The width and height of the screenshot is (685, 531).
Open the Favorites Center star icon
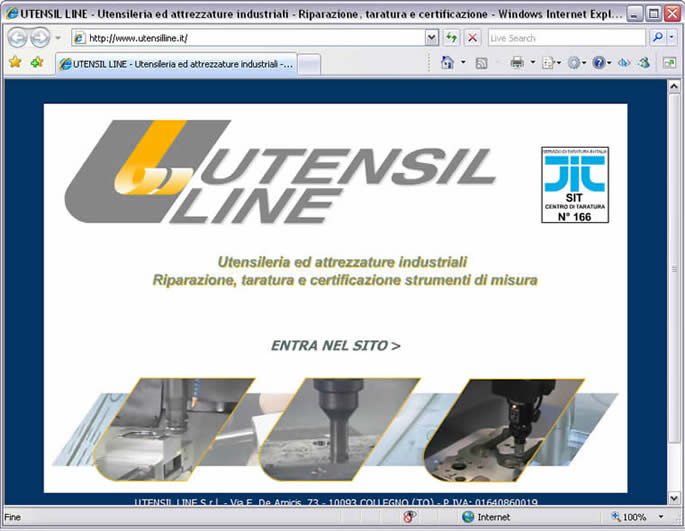[15, 62]
